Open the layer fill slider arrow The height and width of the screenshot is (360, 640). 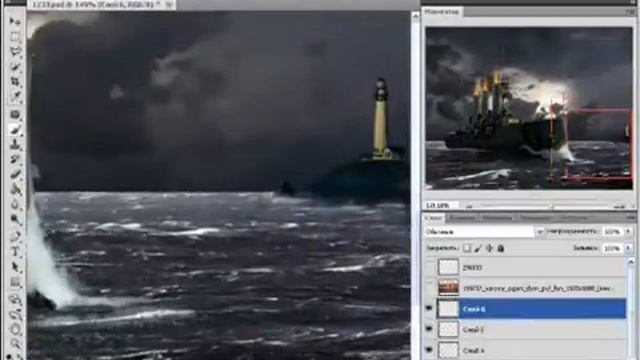tap(629, 248)
